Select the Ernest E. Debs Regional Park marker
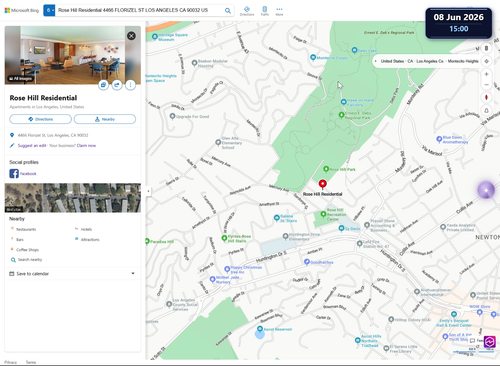Viewport: 500px width, 366px height. [341, 115]
